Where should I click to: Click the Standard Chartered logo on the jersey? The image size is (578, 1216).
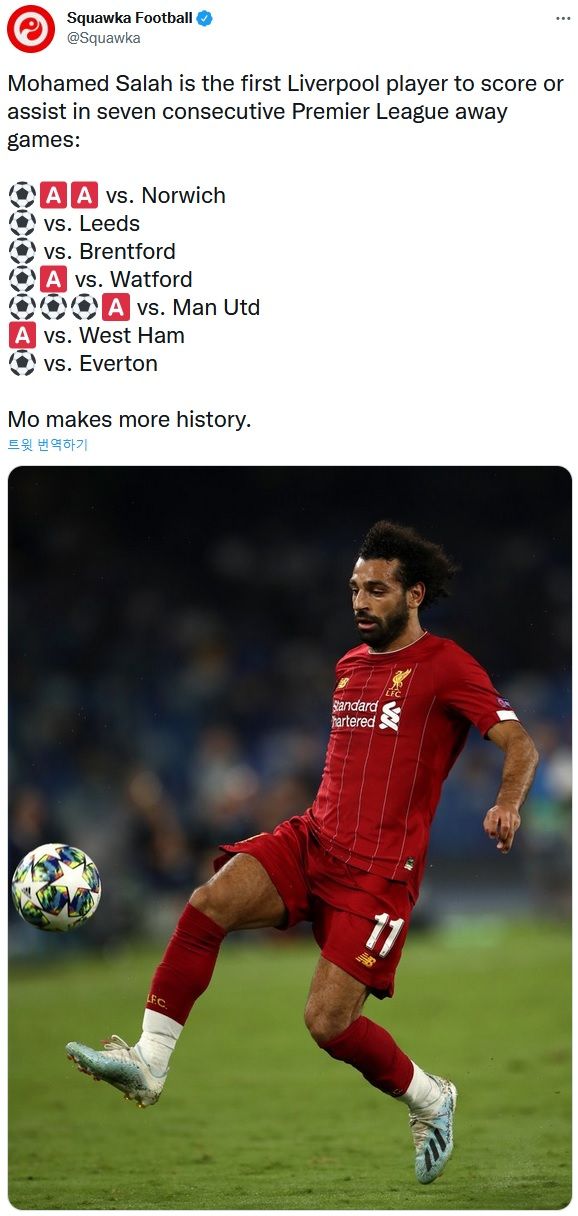[x=365, y=713]
